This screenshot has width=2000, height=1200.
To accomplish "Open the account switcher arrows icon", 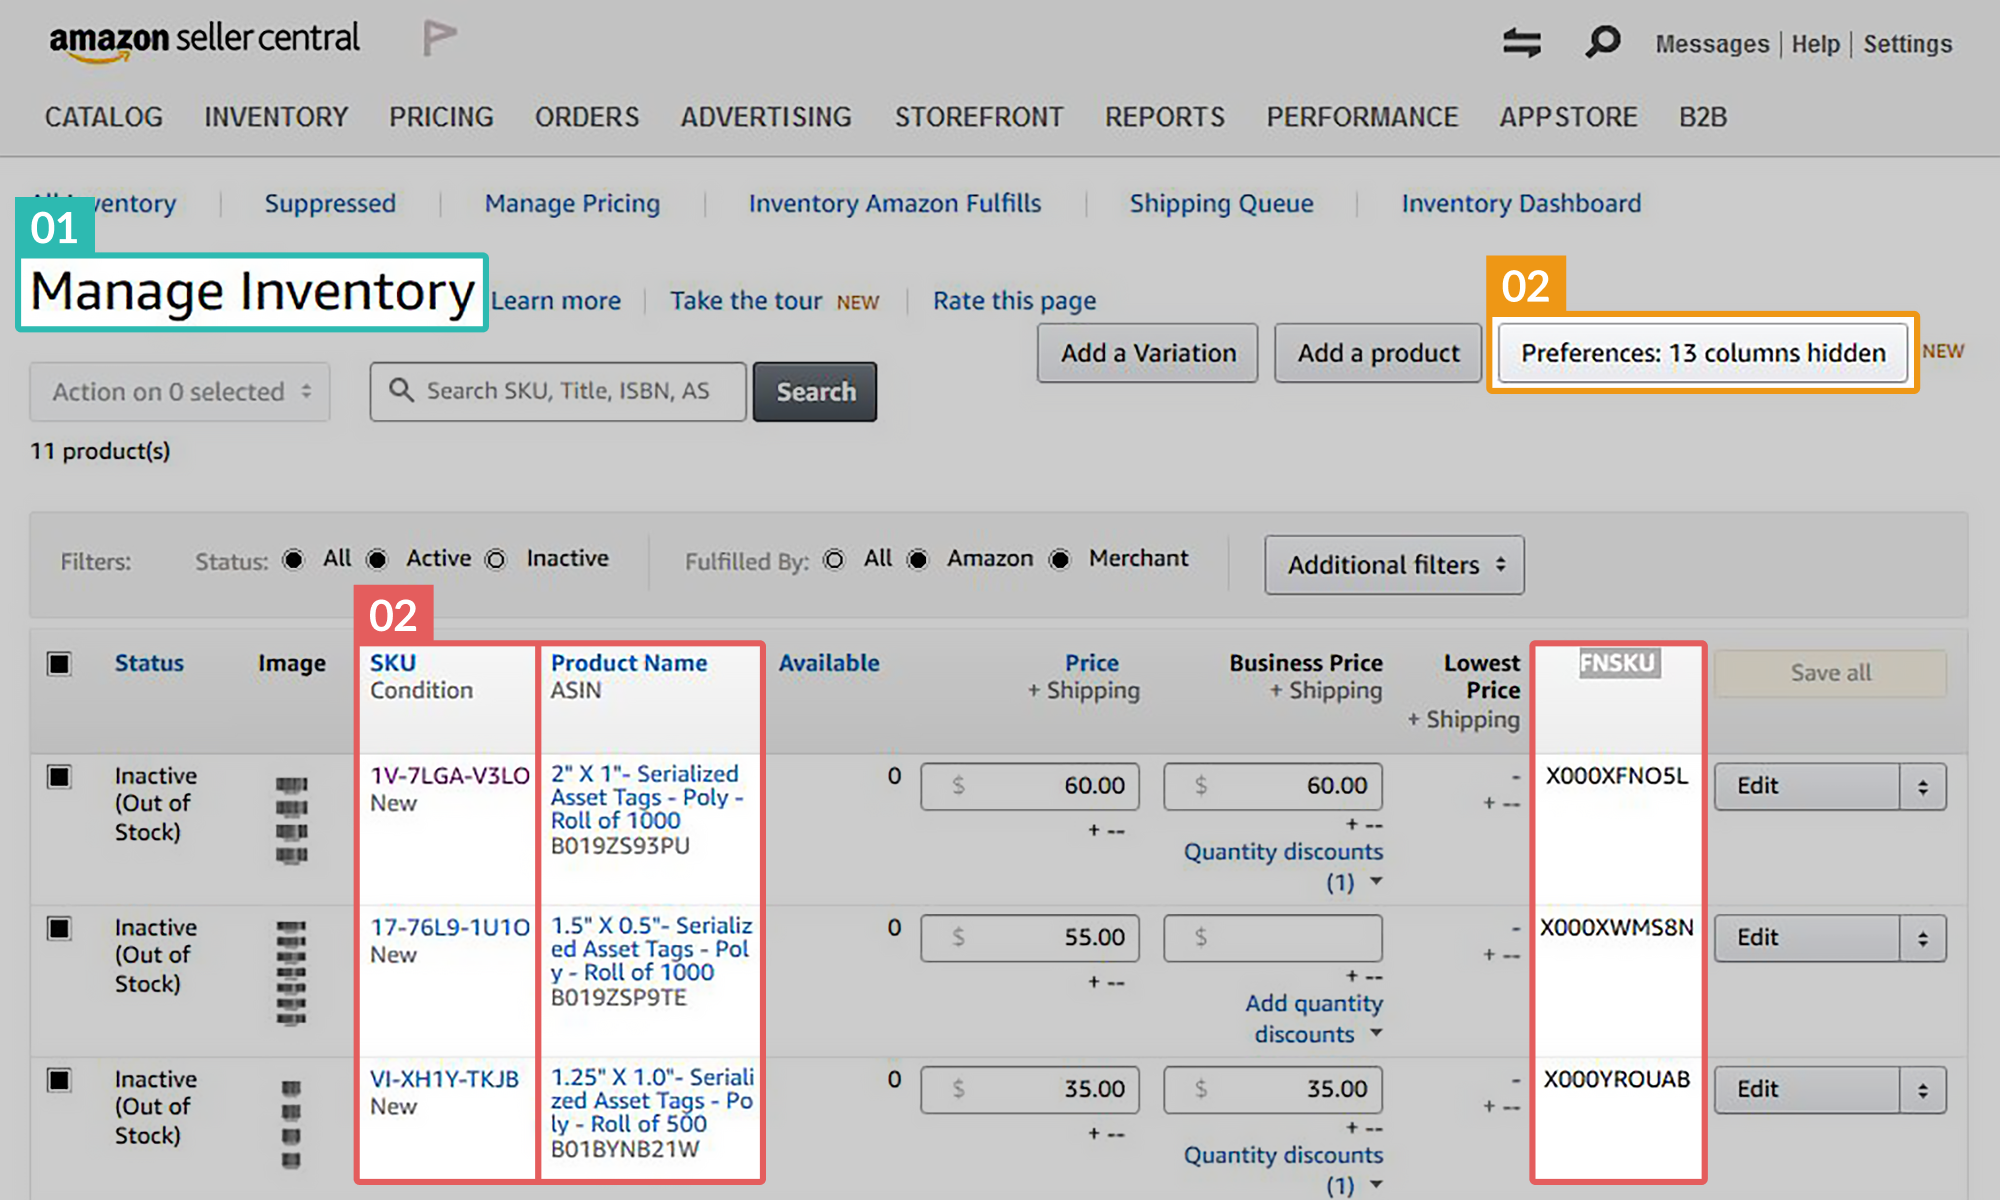I will 1521,42.
